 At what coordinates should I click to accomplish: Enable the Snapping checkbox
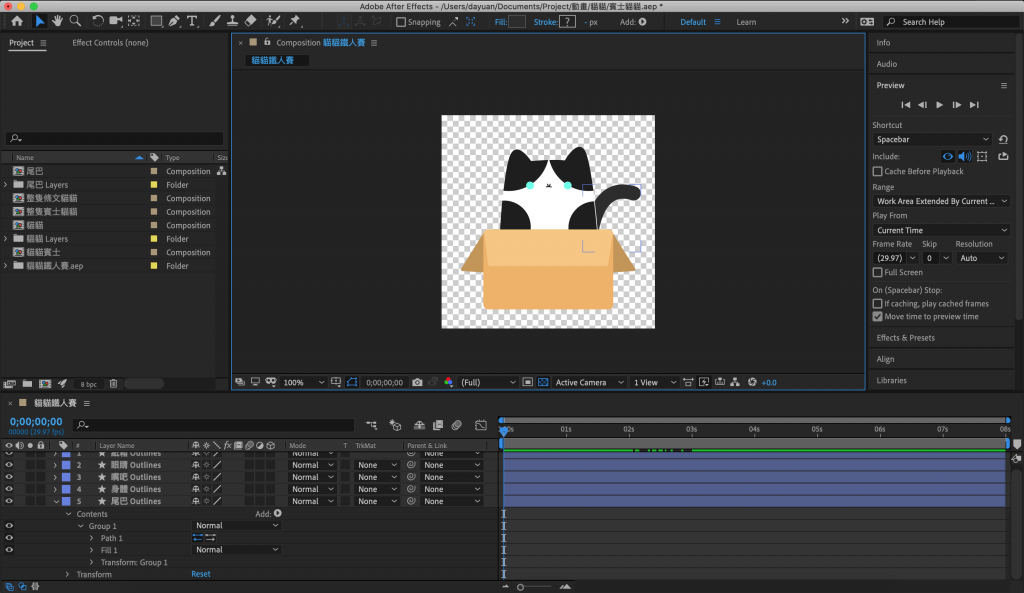pyautogui.click(x=402, y=22)
